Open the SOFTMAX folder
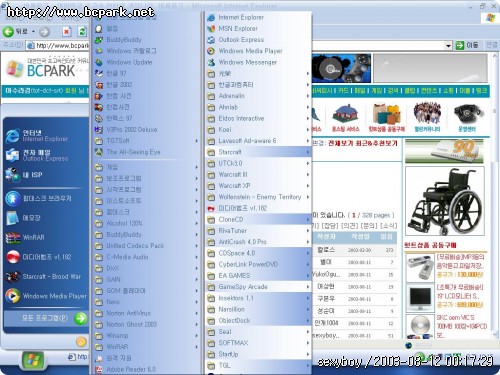This screenshot has width=500, height=375. (x=258, y=343)
